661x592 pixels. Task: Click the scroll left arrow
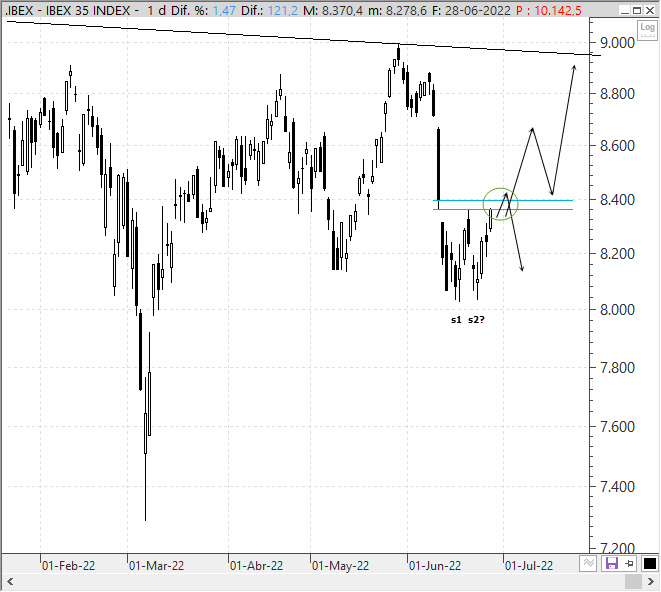pos(10,582)
